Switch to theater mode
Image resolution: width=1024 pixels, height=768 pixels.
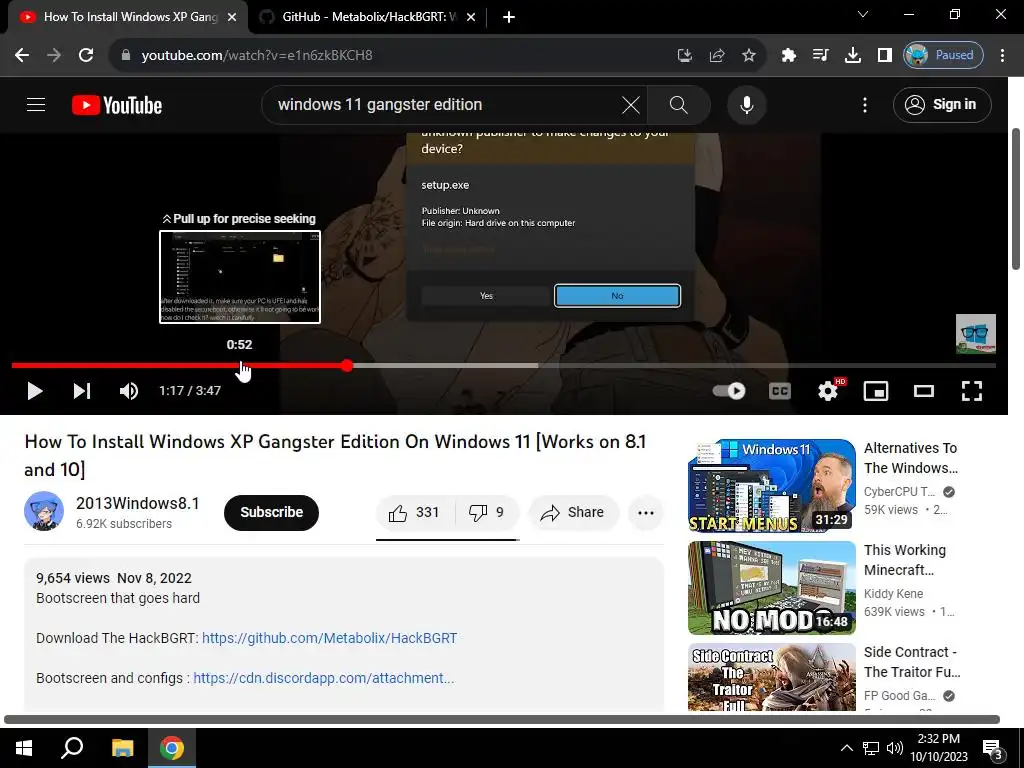tap(923, 391)
